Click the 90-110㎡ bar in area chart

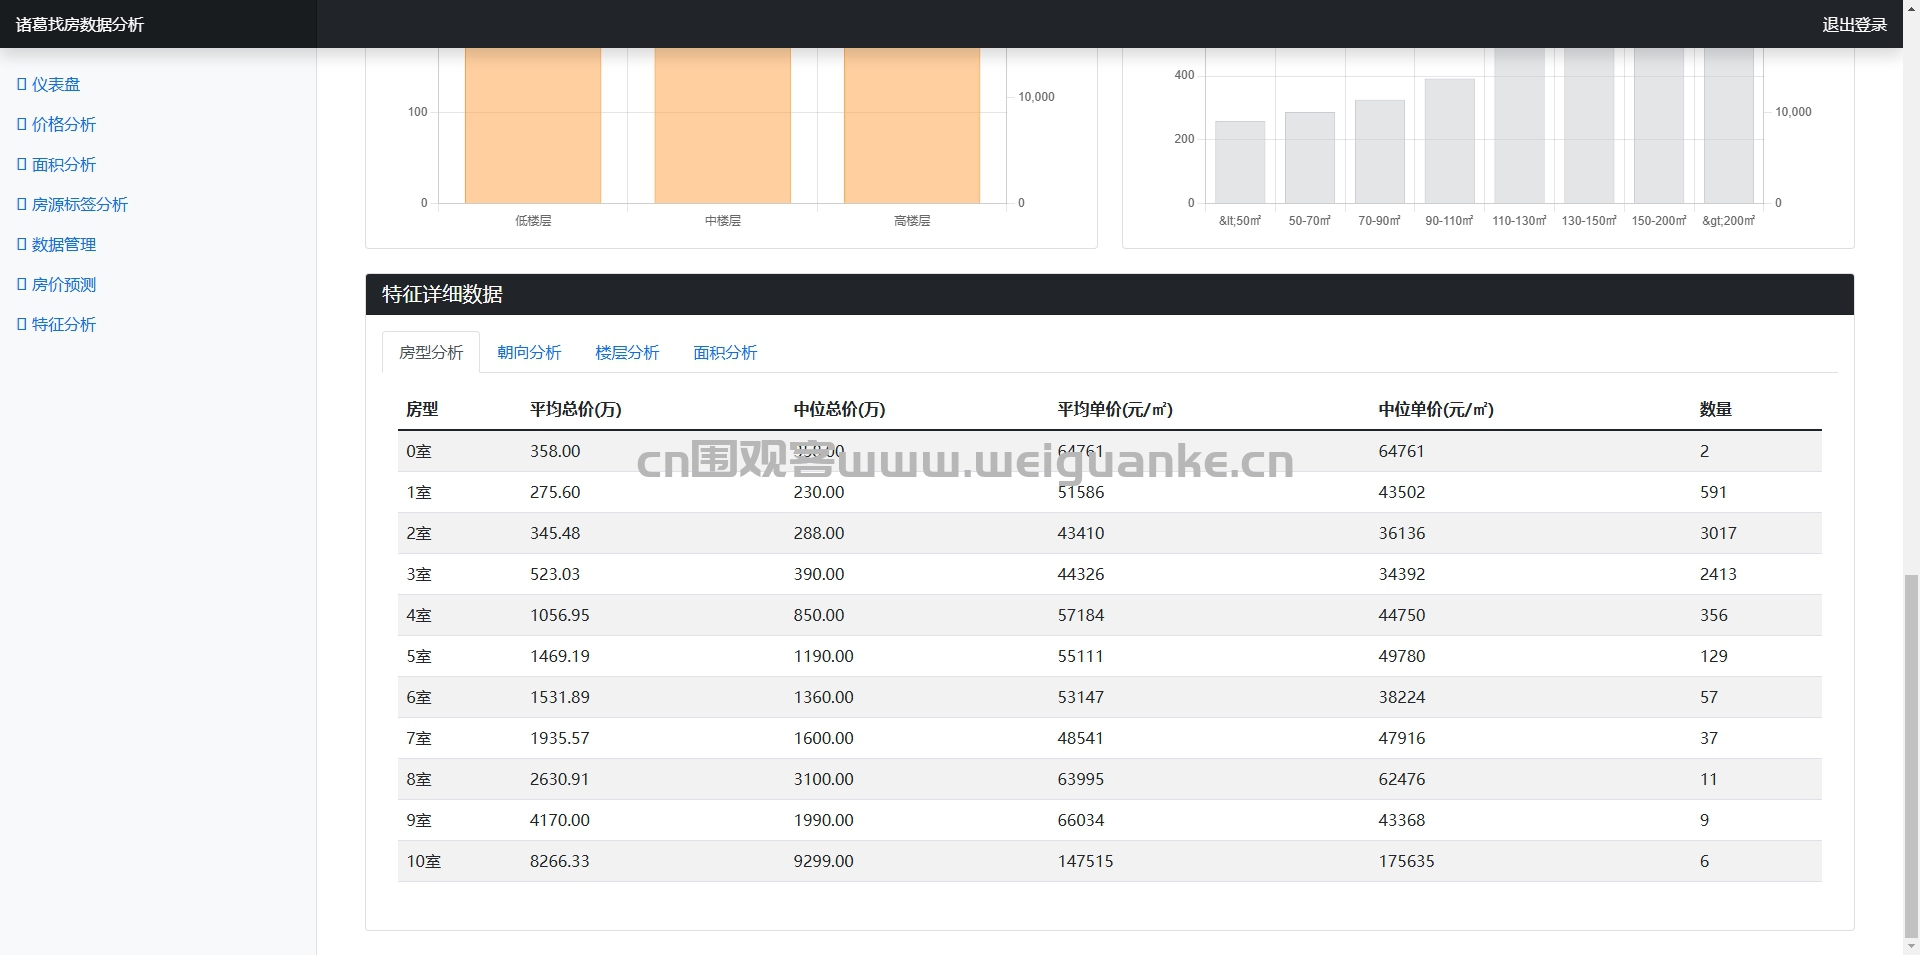pyautogui.click(x=1450, y=141)
